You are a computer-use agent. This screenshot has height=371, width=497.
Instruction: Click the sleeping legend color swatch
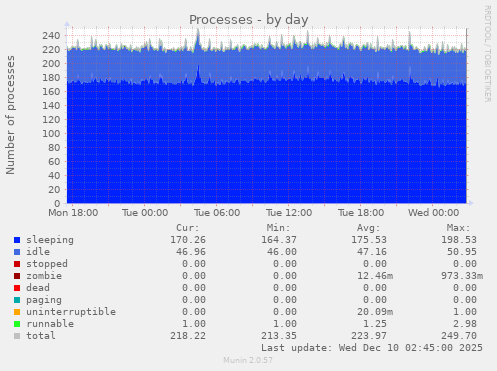click(17, 240)
